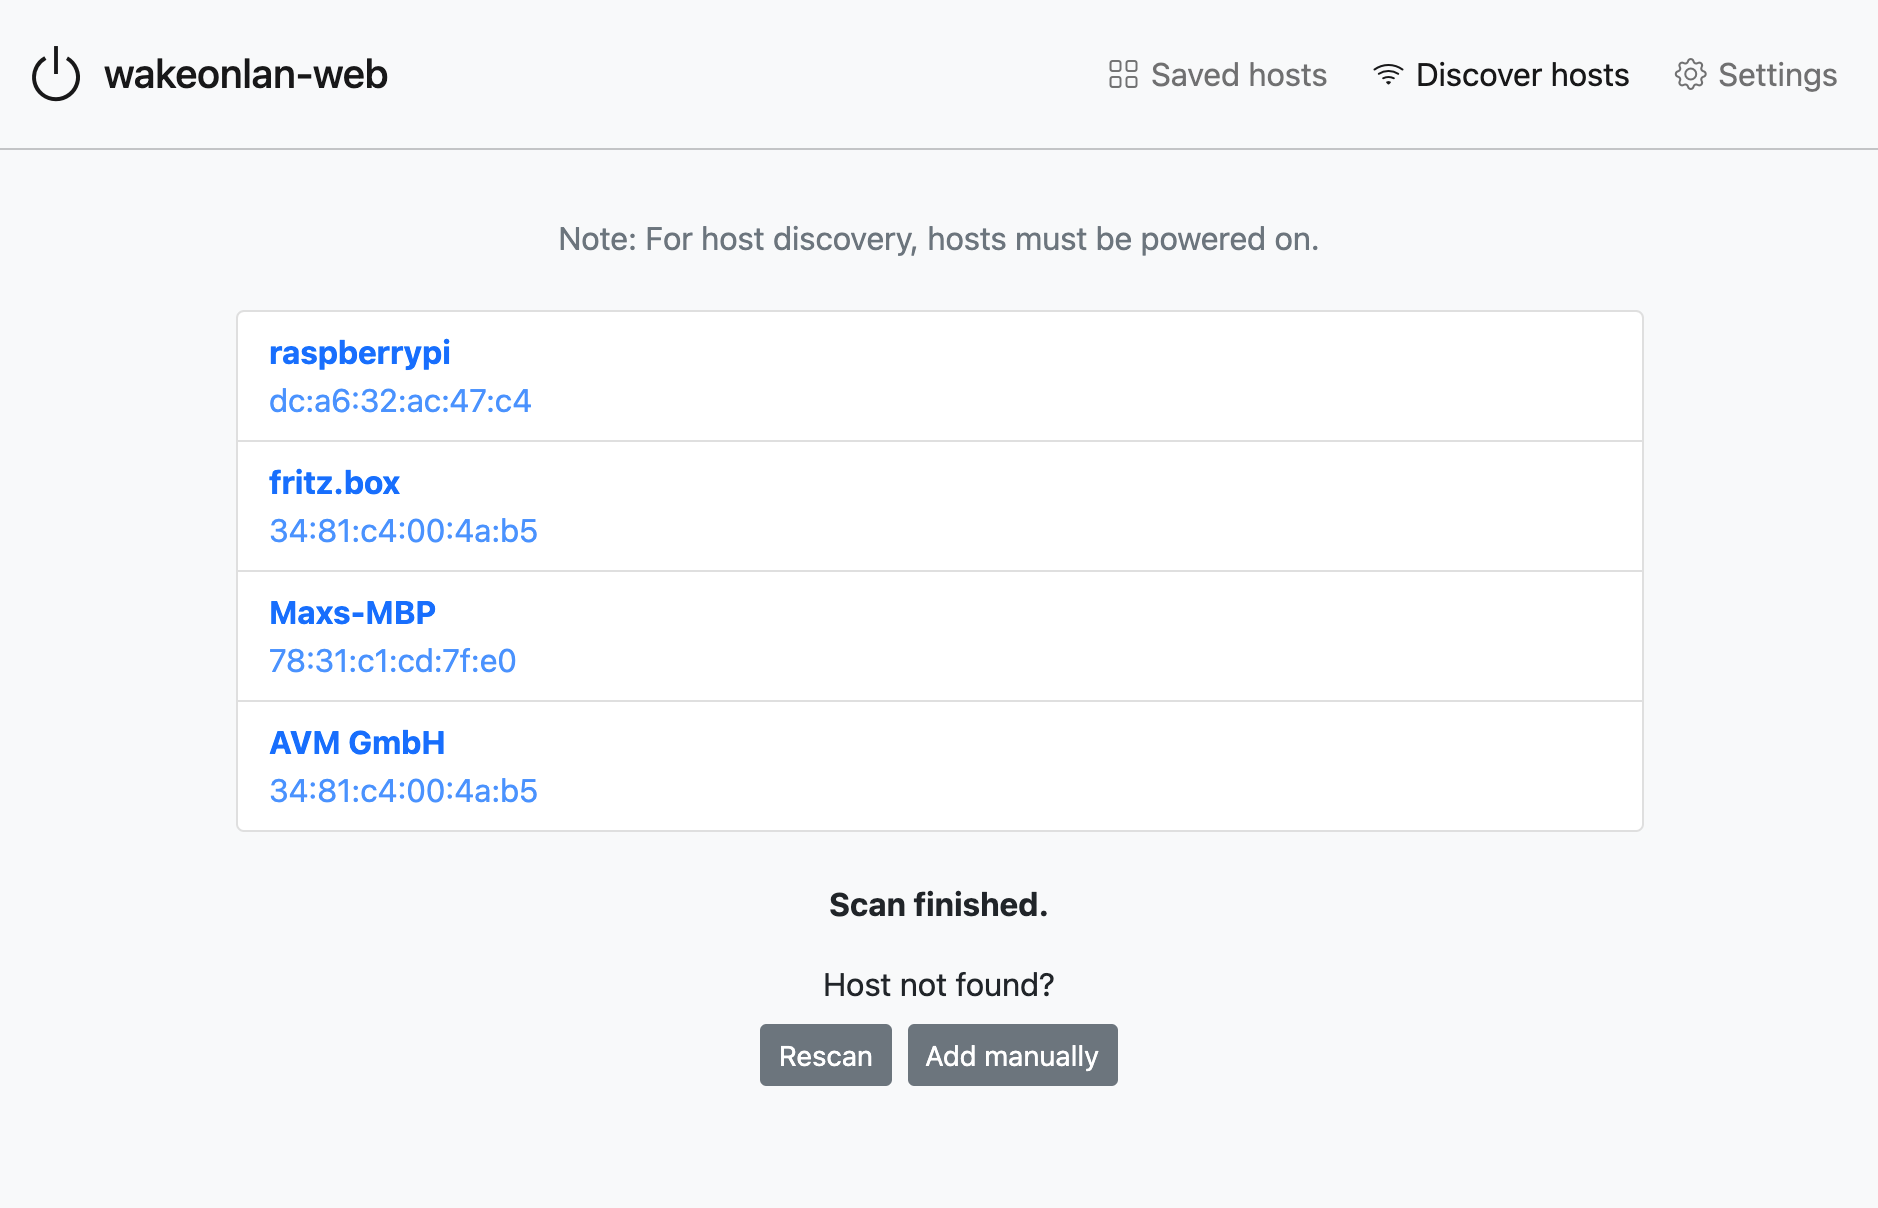Click the wakeonlan-web title text
This screenshot has height=1208, width=1878.
click(x=245, y=73)
